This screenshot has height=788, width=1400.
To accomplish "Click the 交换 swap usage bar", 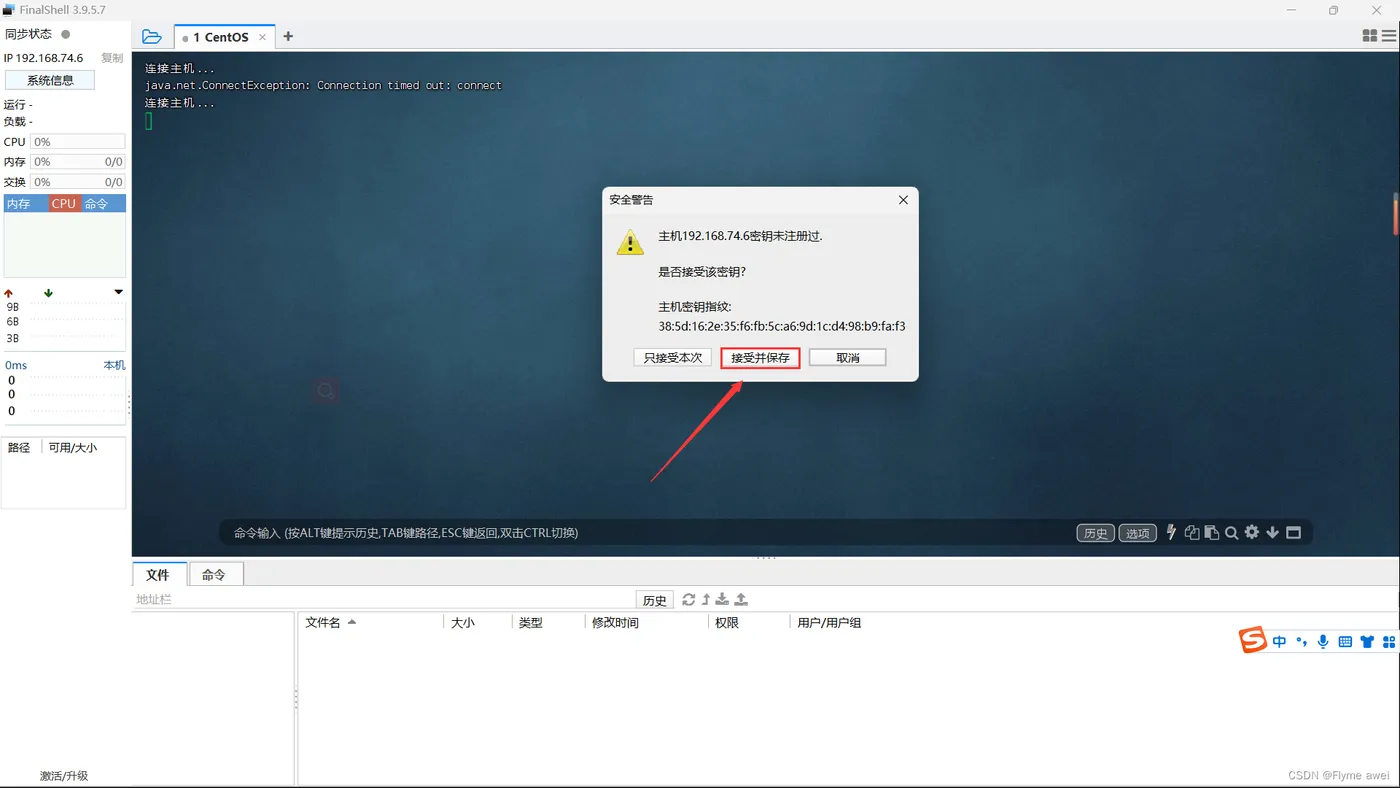I will point(78,182).
